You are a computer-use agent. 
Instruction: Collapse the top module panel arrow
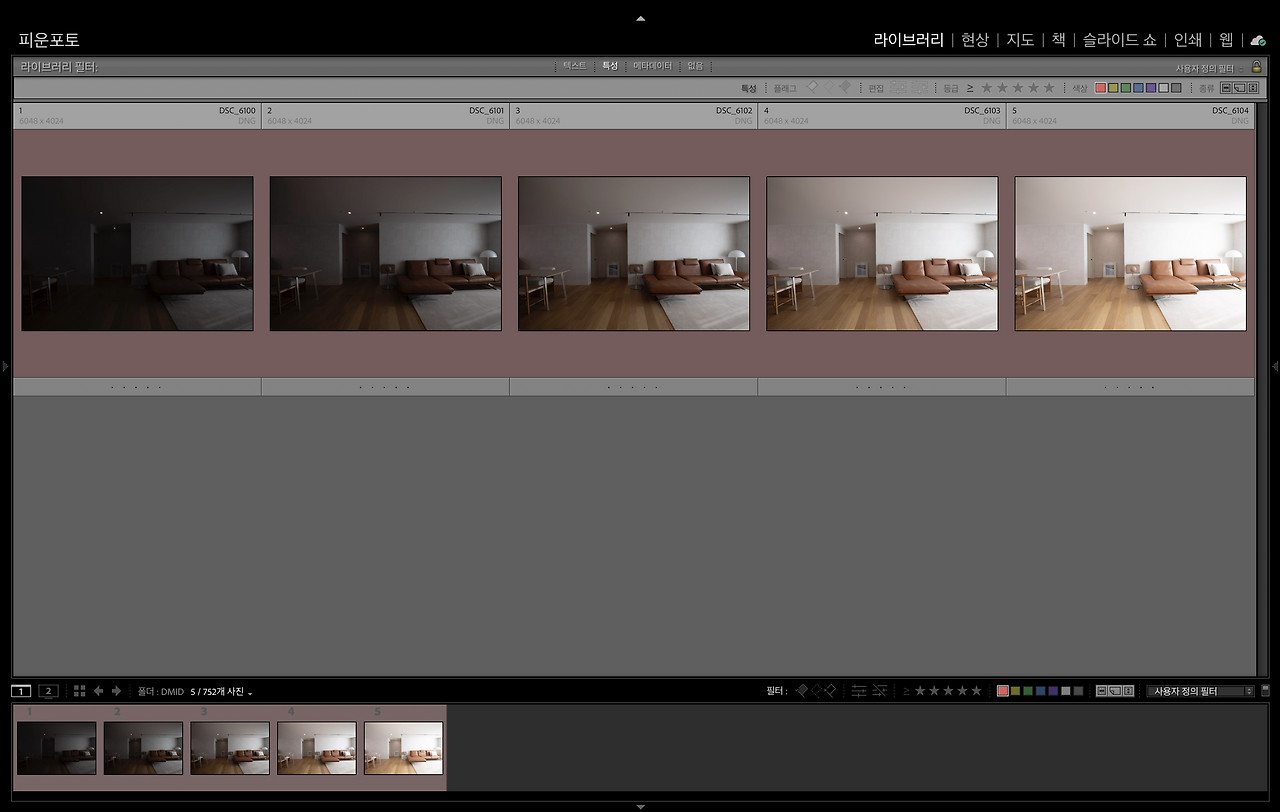click(x=640, y=18)
